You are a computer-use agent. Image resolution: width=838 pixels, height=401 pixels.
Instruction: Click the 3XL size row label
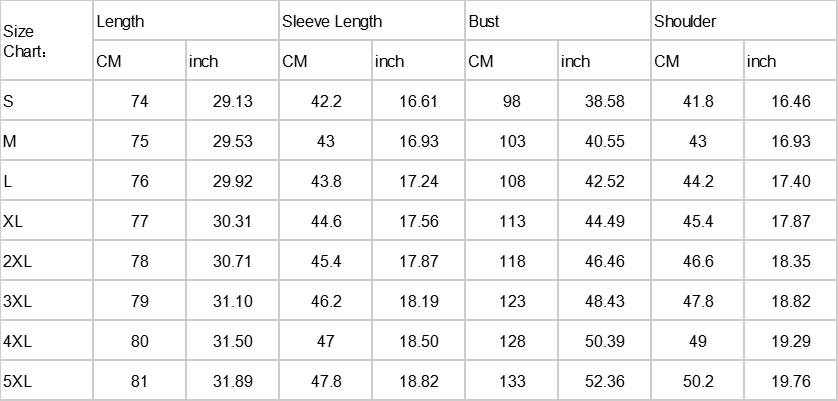18,301
